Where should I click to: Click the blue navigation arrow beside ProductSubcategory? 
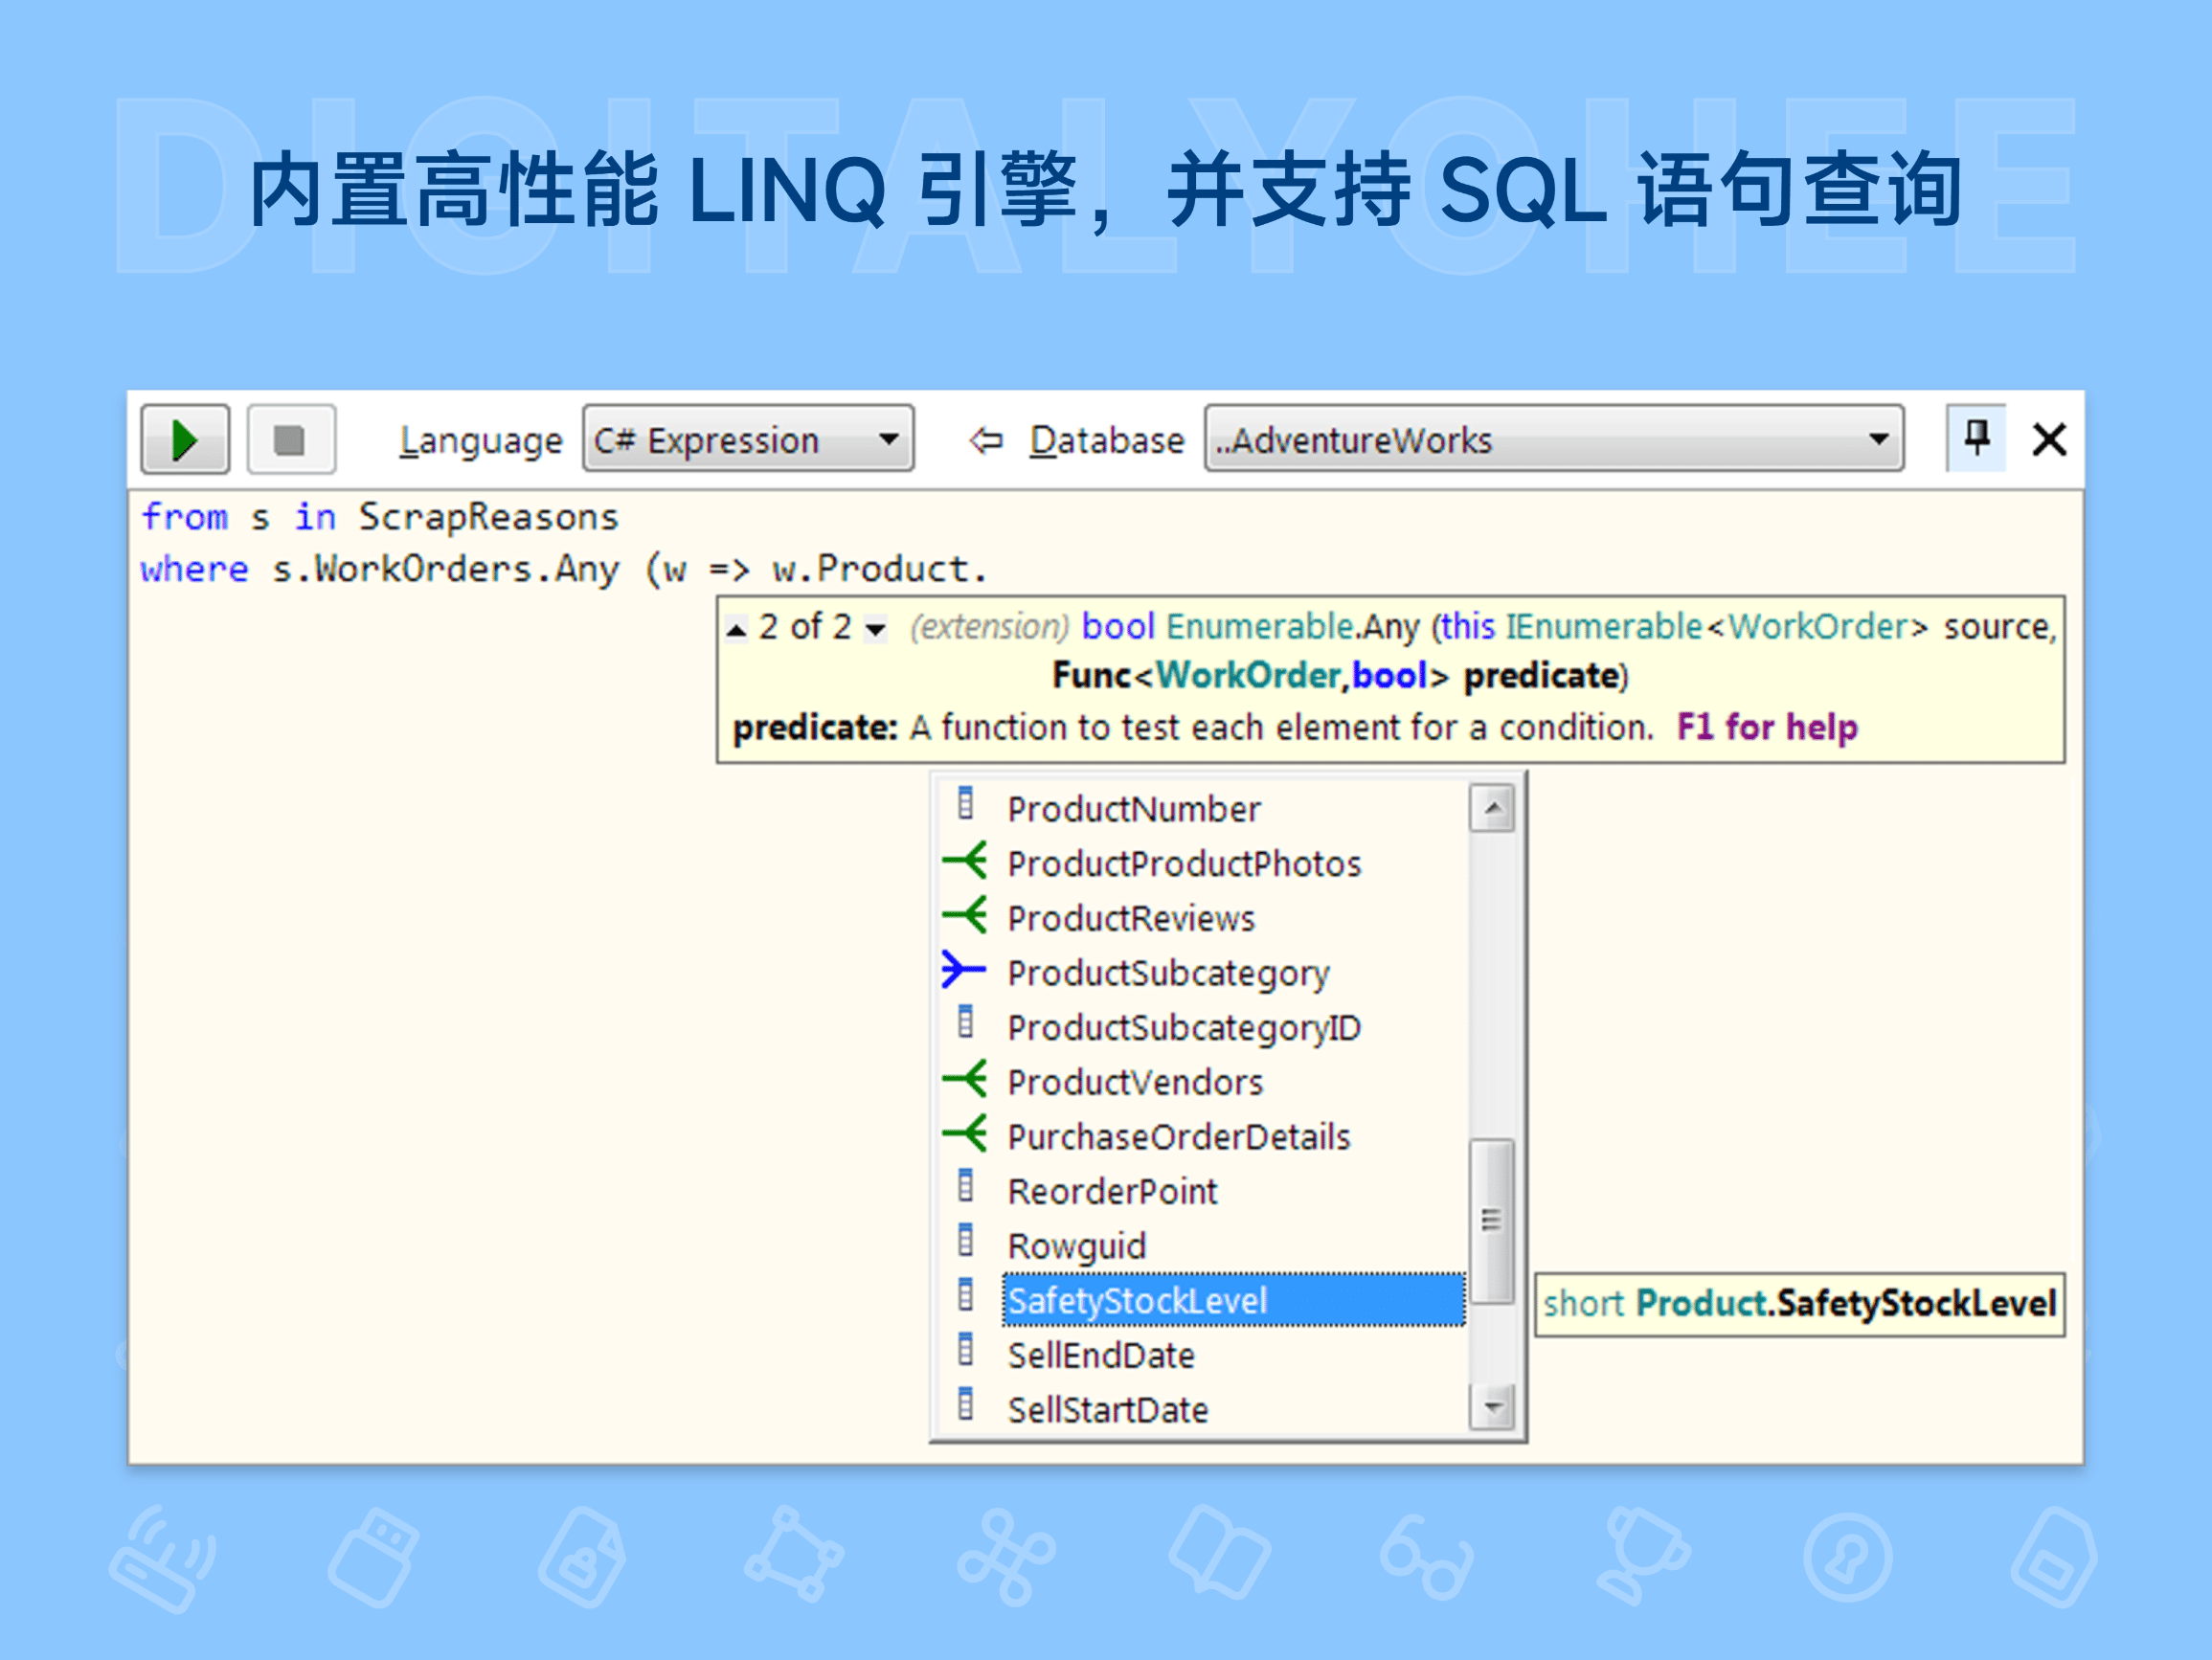pos(963,971)
